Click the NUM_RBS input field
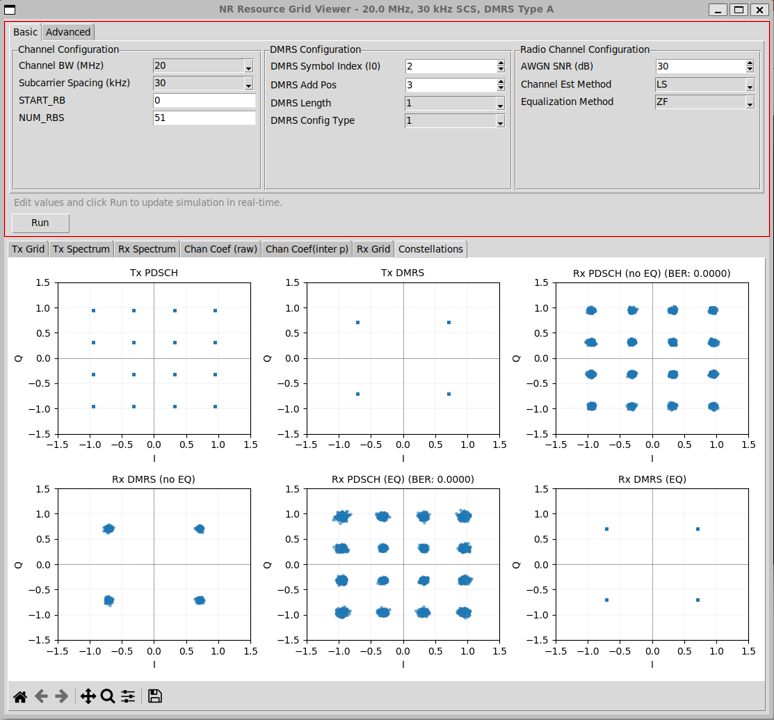Screen dimensions: 774x720 click(x=204, y=118)
